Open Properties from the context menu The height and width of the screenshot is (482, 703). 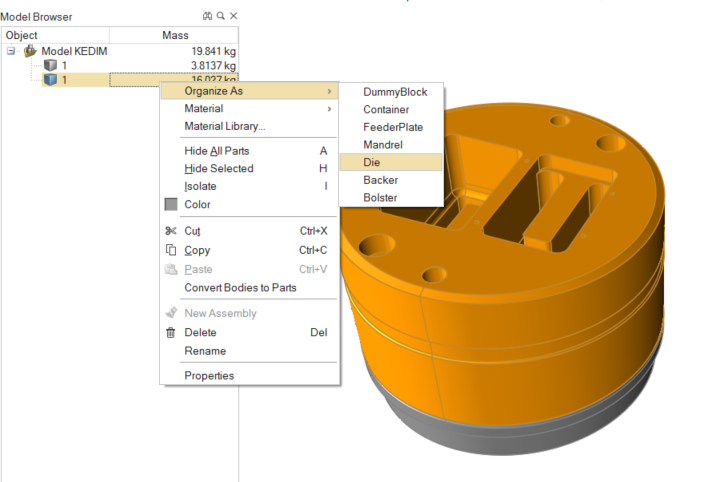coord(209,376)
